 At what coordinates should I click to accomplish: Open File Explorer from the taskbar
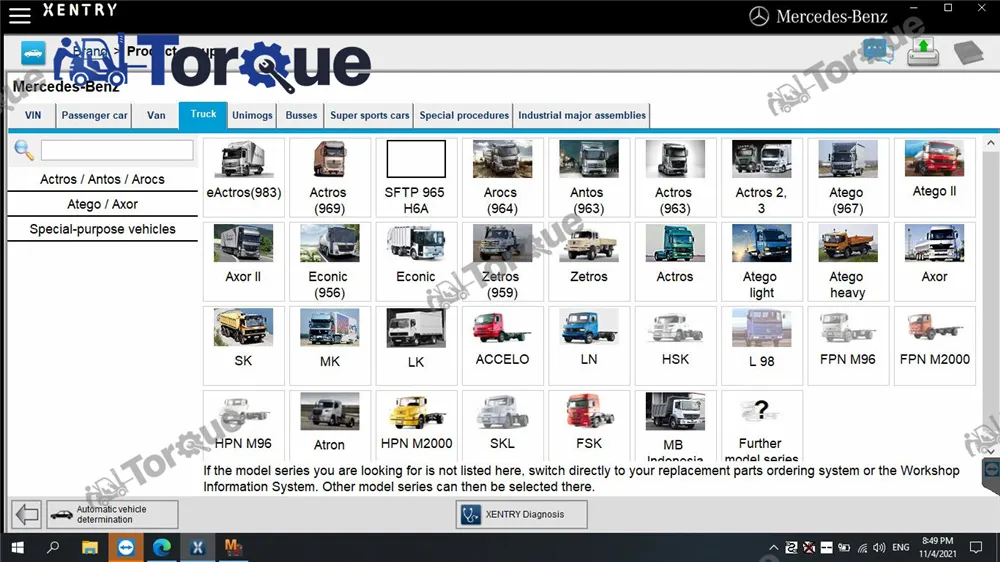(x=89, y=547)
